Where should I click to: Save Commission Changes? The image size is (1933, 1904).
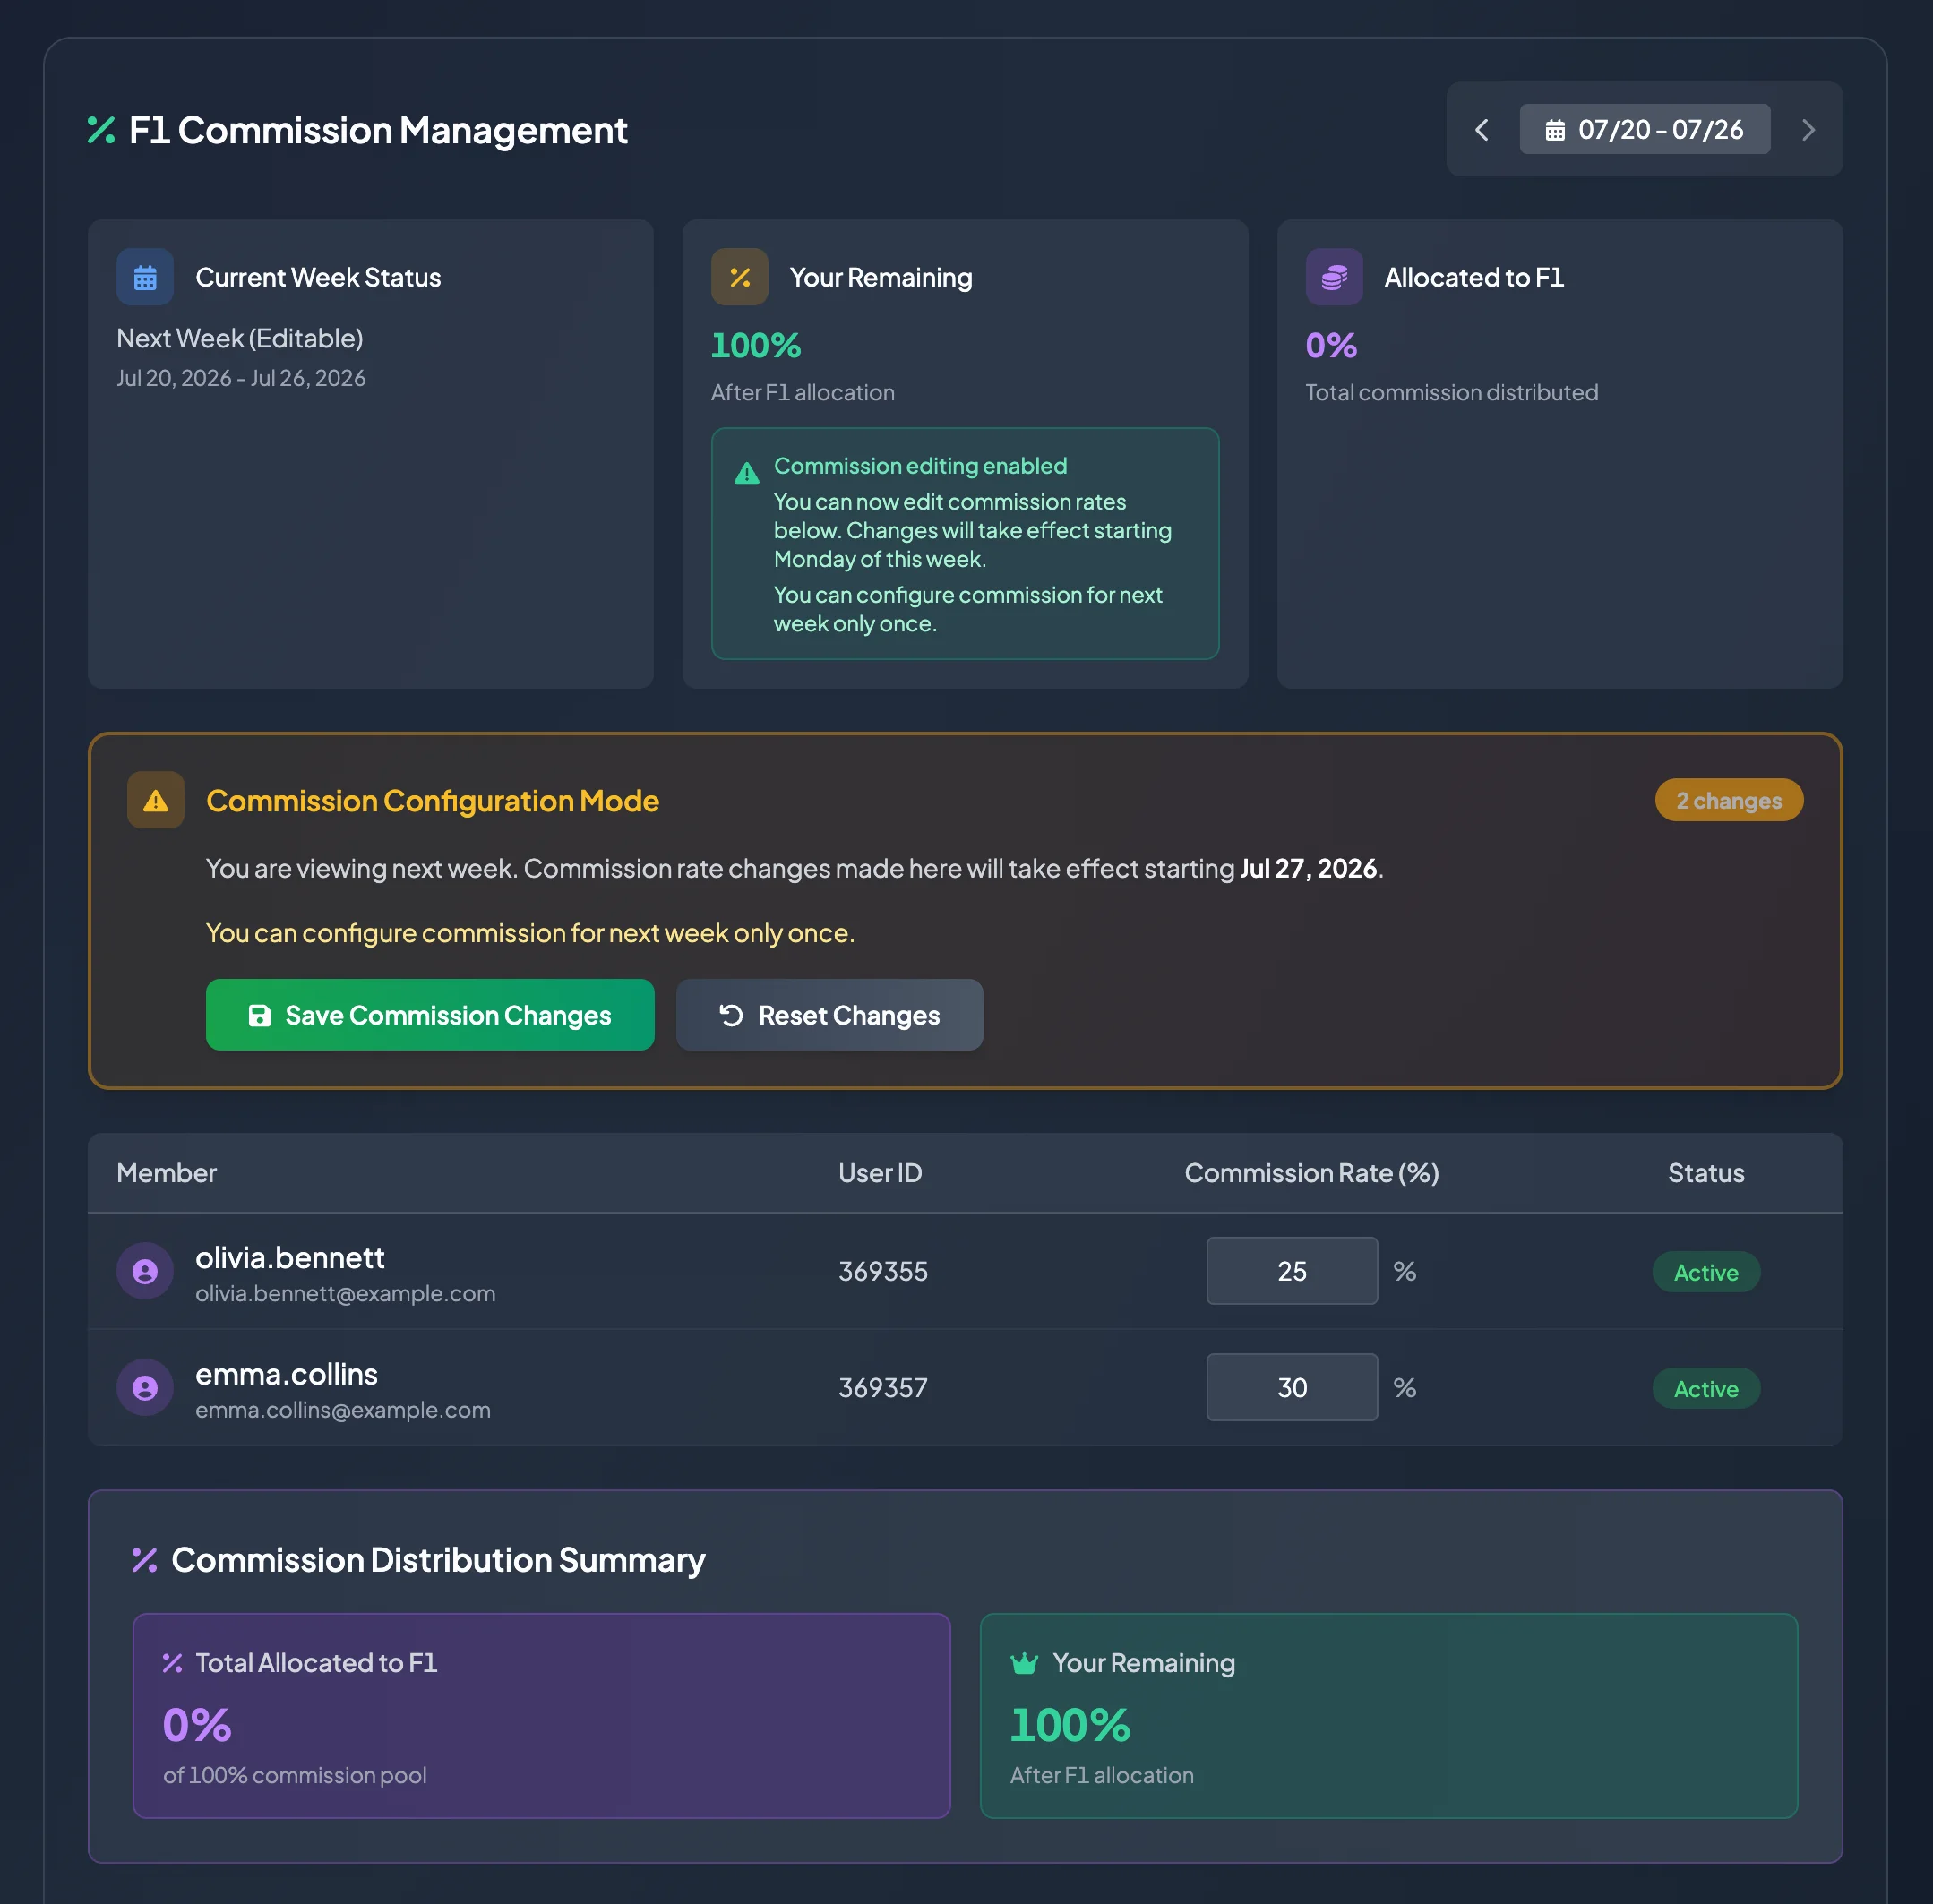pyautogui.click(x=430, y=1015)
